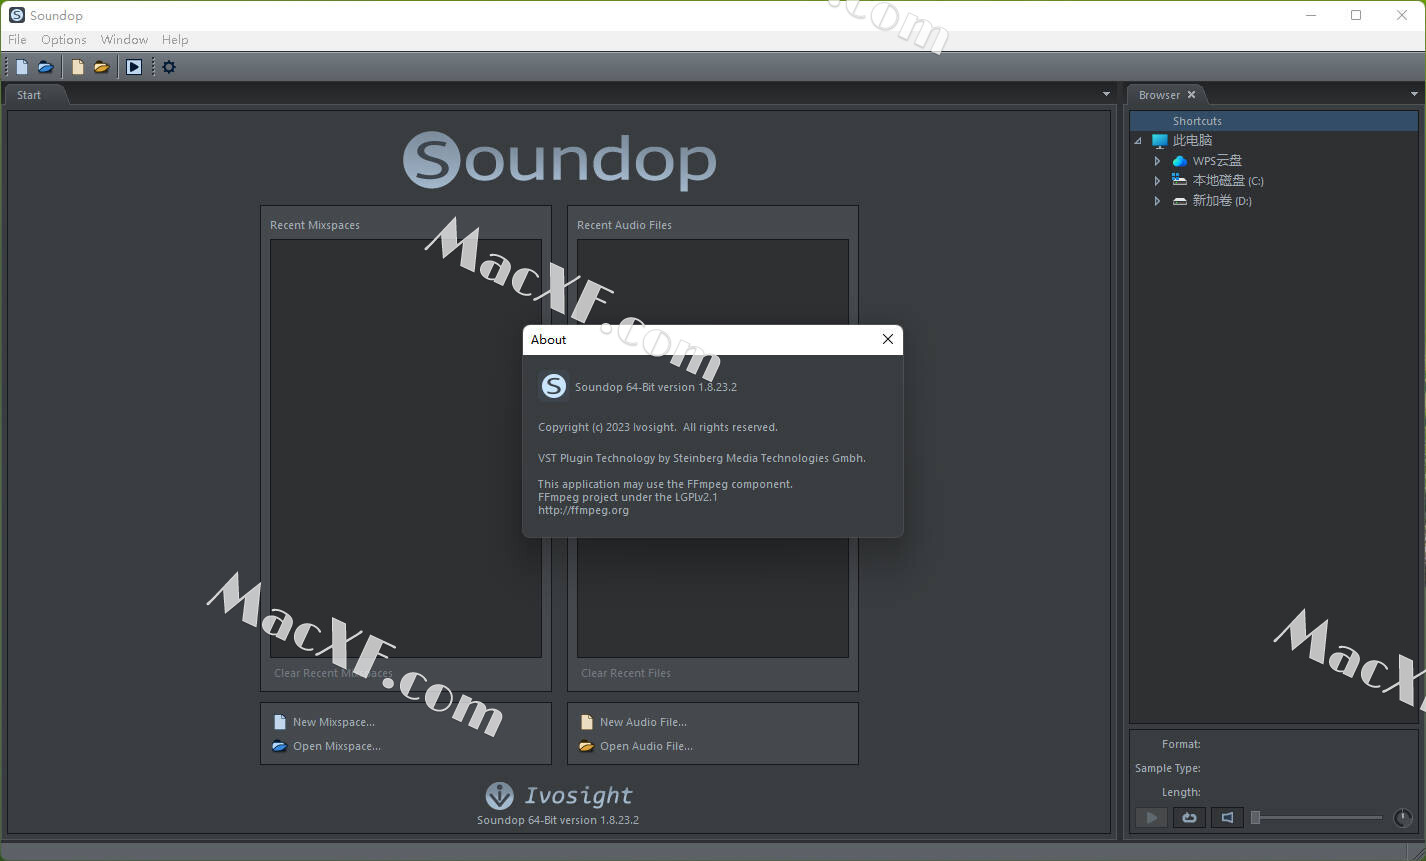The height and width of the screenshot is (861, 1426).
Task: Select 新加卷 (D:) in the Browser tree
Action: pos(1222,201)
